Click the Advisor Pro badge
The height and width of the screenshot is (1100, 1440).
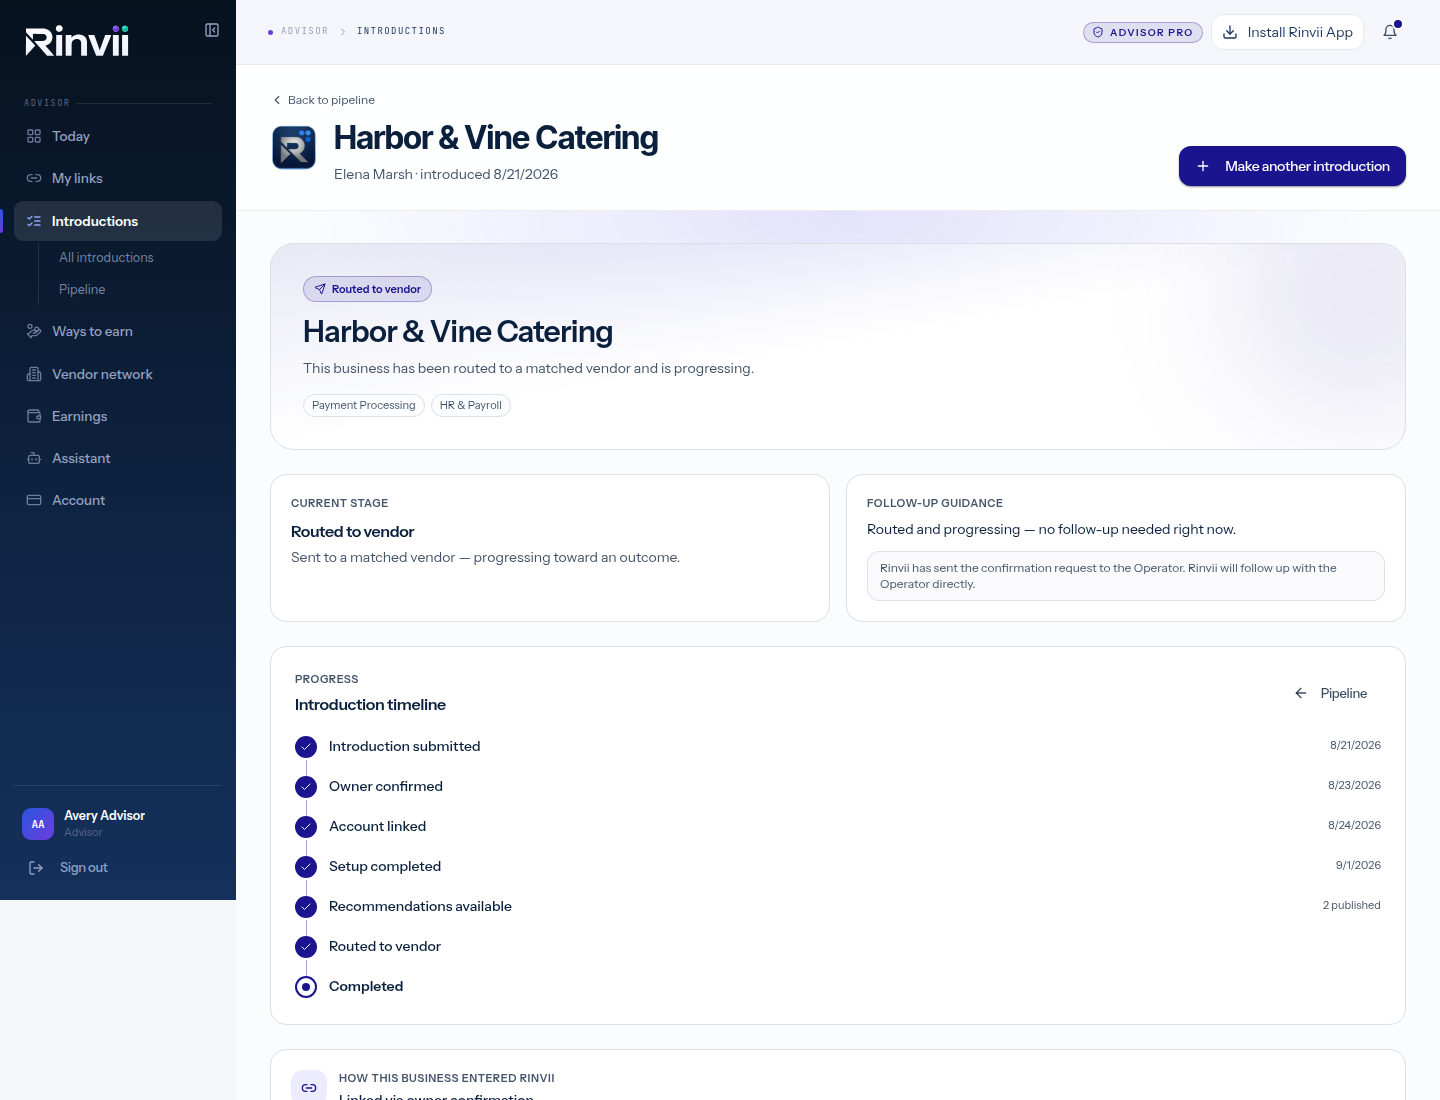1143,32
